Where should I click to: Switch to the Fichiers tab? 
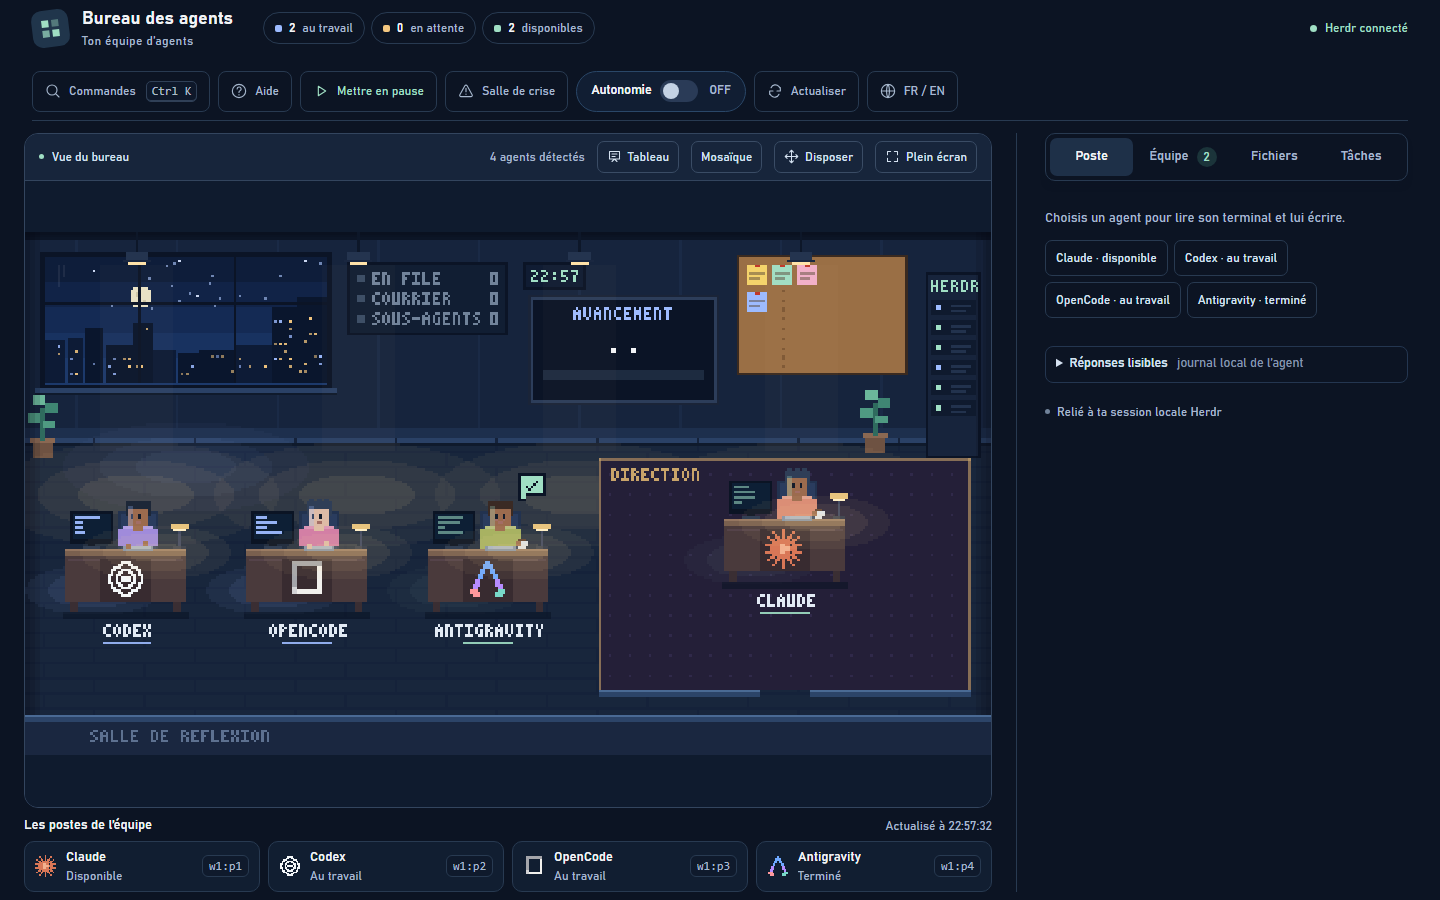[1274, 156]
